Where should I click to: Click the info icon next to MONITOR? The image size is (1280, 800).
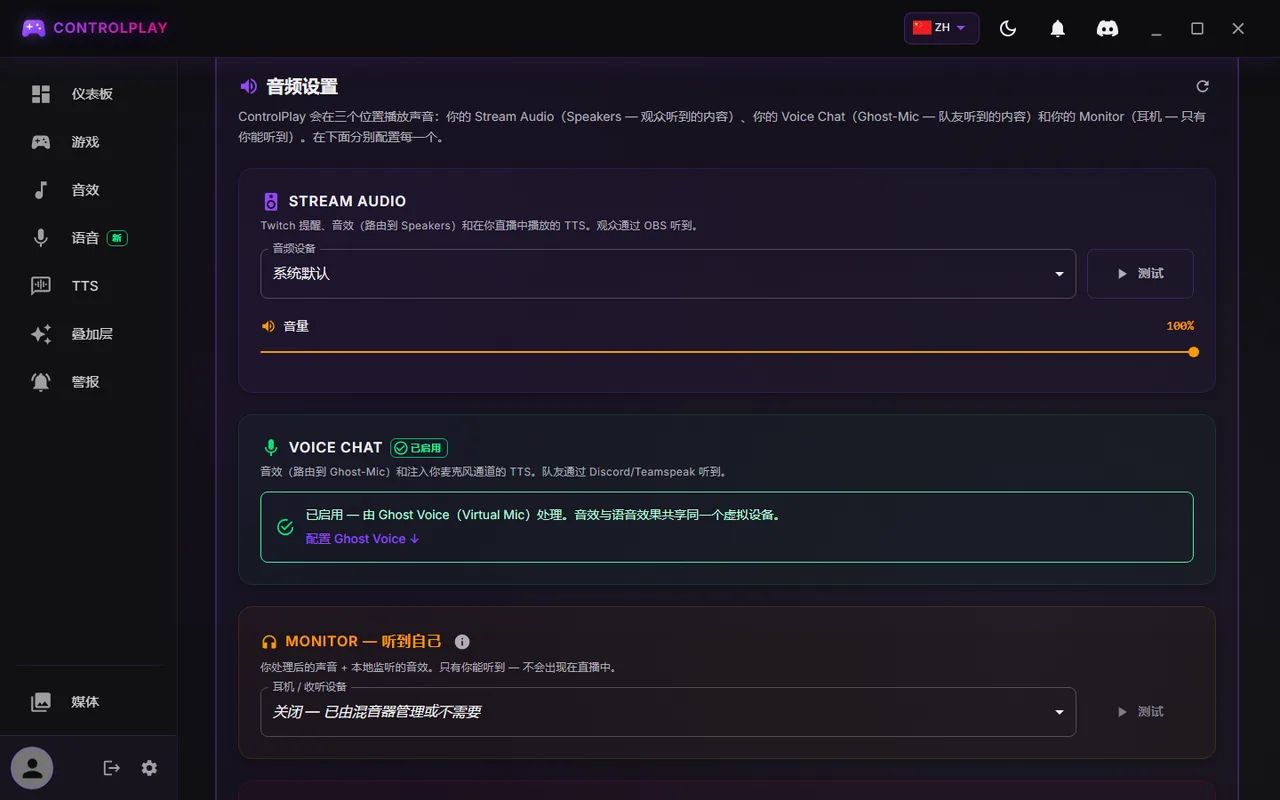tap(462, 642)
